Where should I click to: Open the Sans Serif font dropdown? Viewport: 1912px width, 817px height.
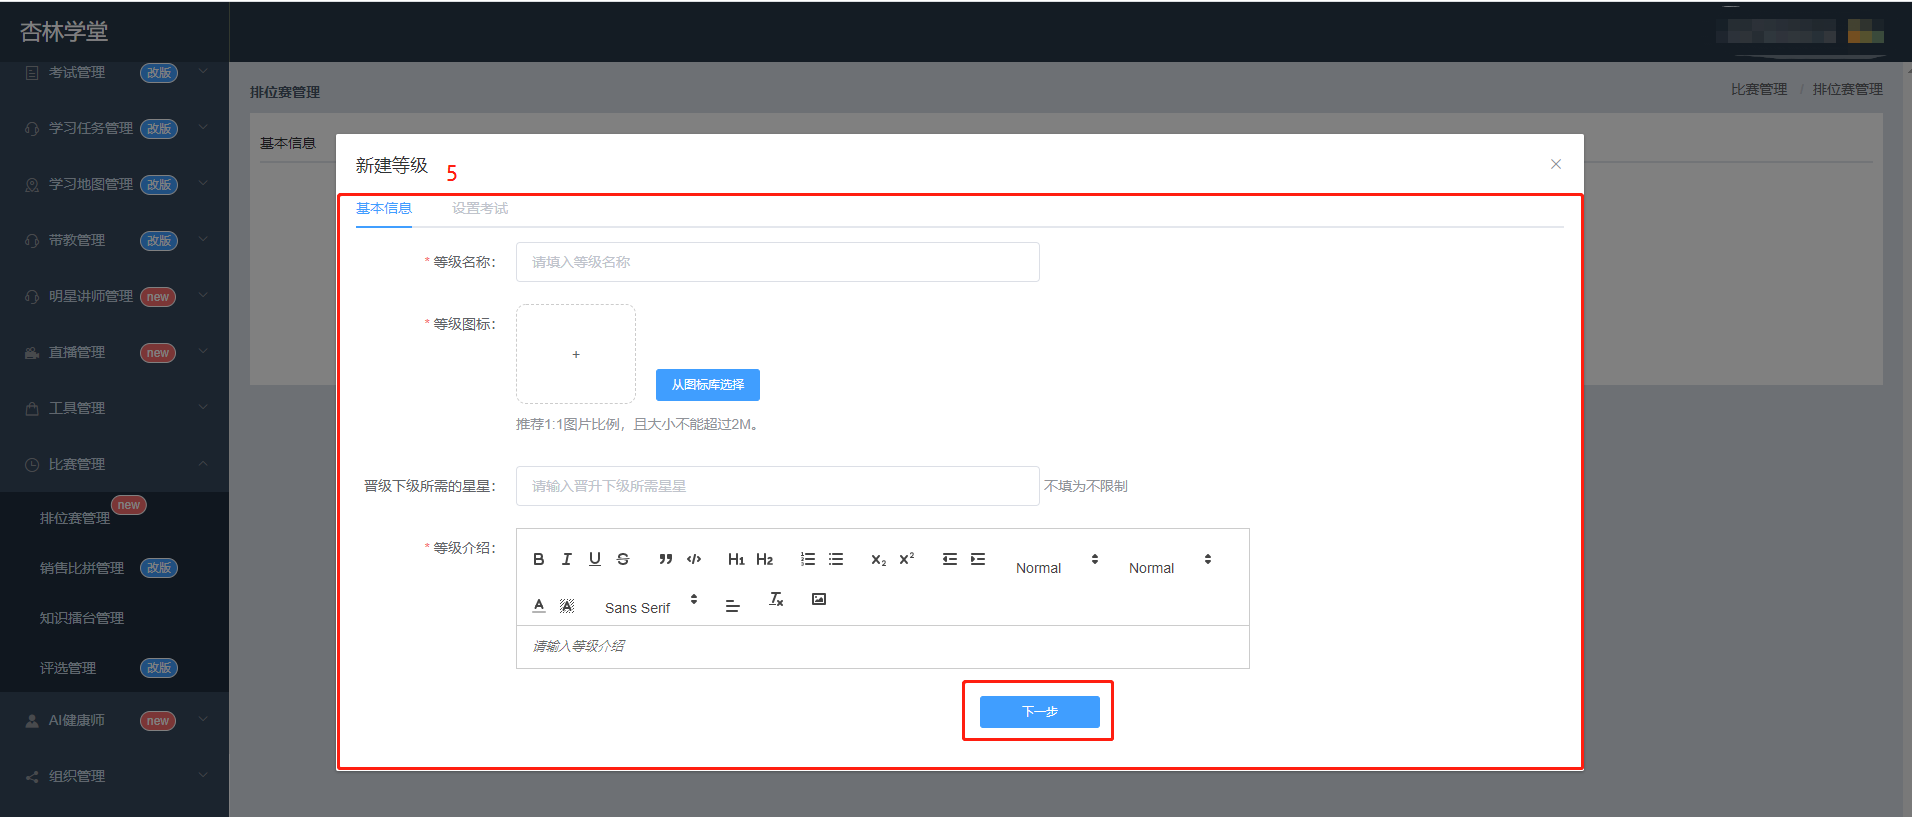point(651,605)
